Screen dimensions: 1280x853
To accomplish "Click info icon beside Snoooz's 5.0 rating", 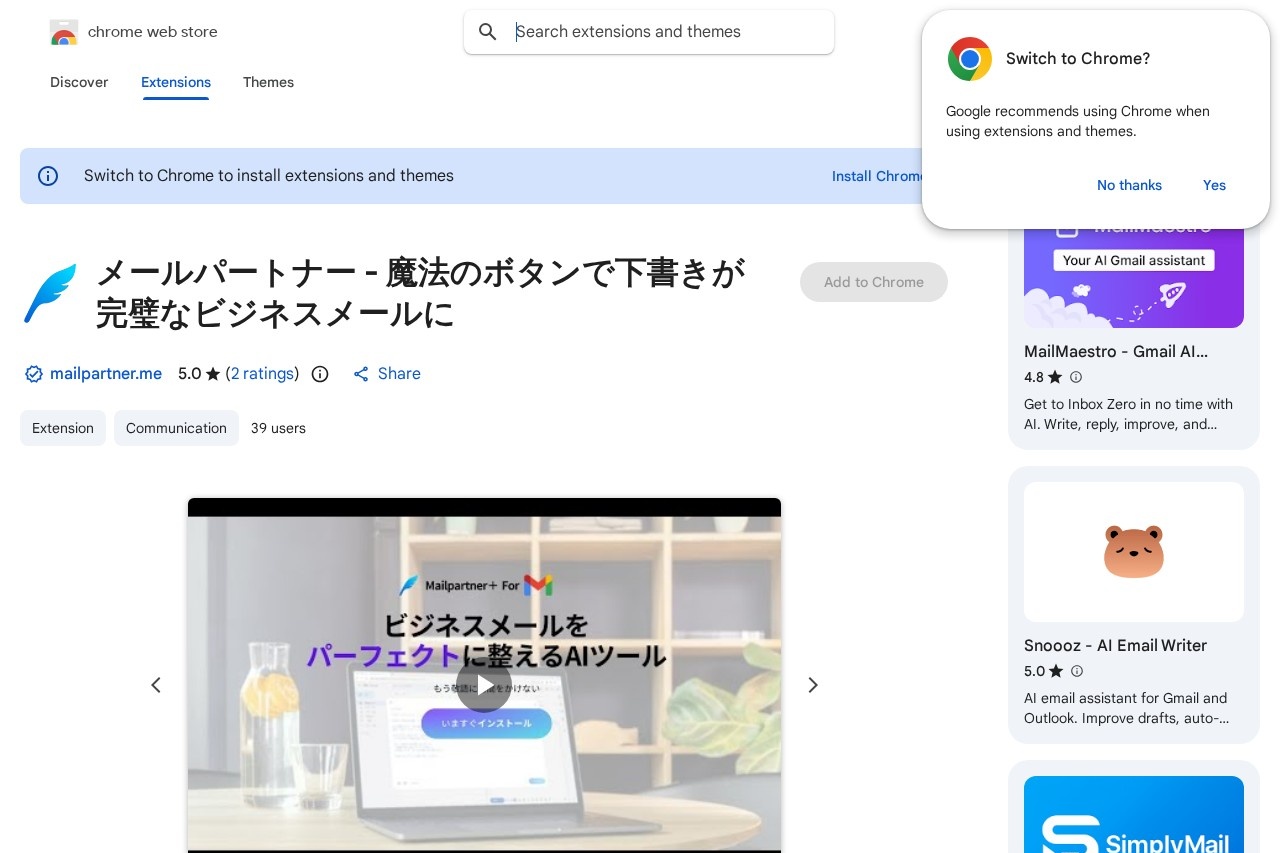I will [1077, 671].
